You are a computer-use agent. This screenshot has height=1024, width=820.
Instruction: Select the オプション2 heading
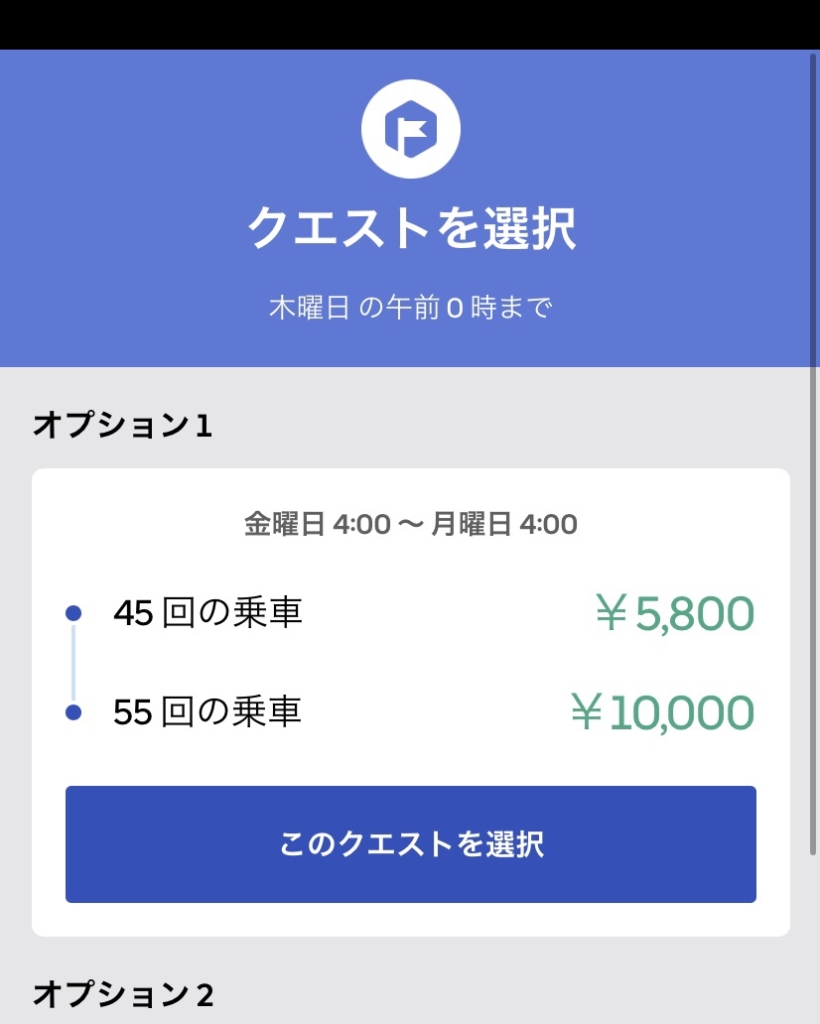tap(122, 994)
